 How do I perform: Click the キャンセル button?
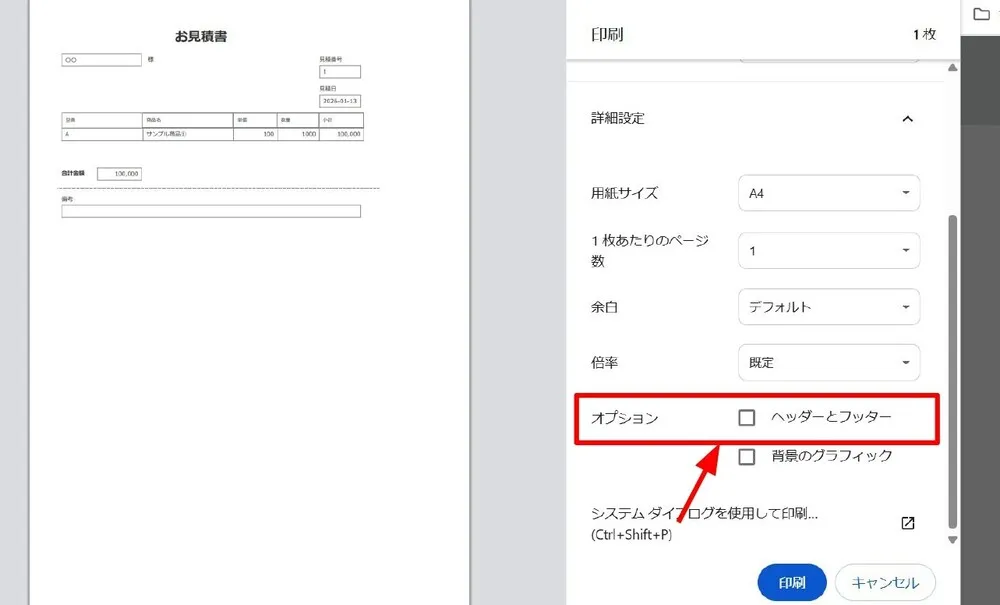(x=885, y=582)
